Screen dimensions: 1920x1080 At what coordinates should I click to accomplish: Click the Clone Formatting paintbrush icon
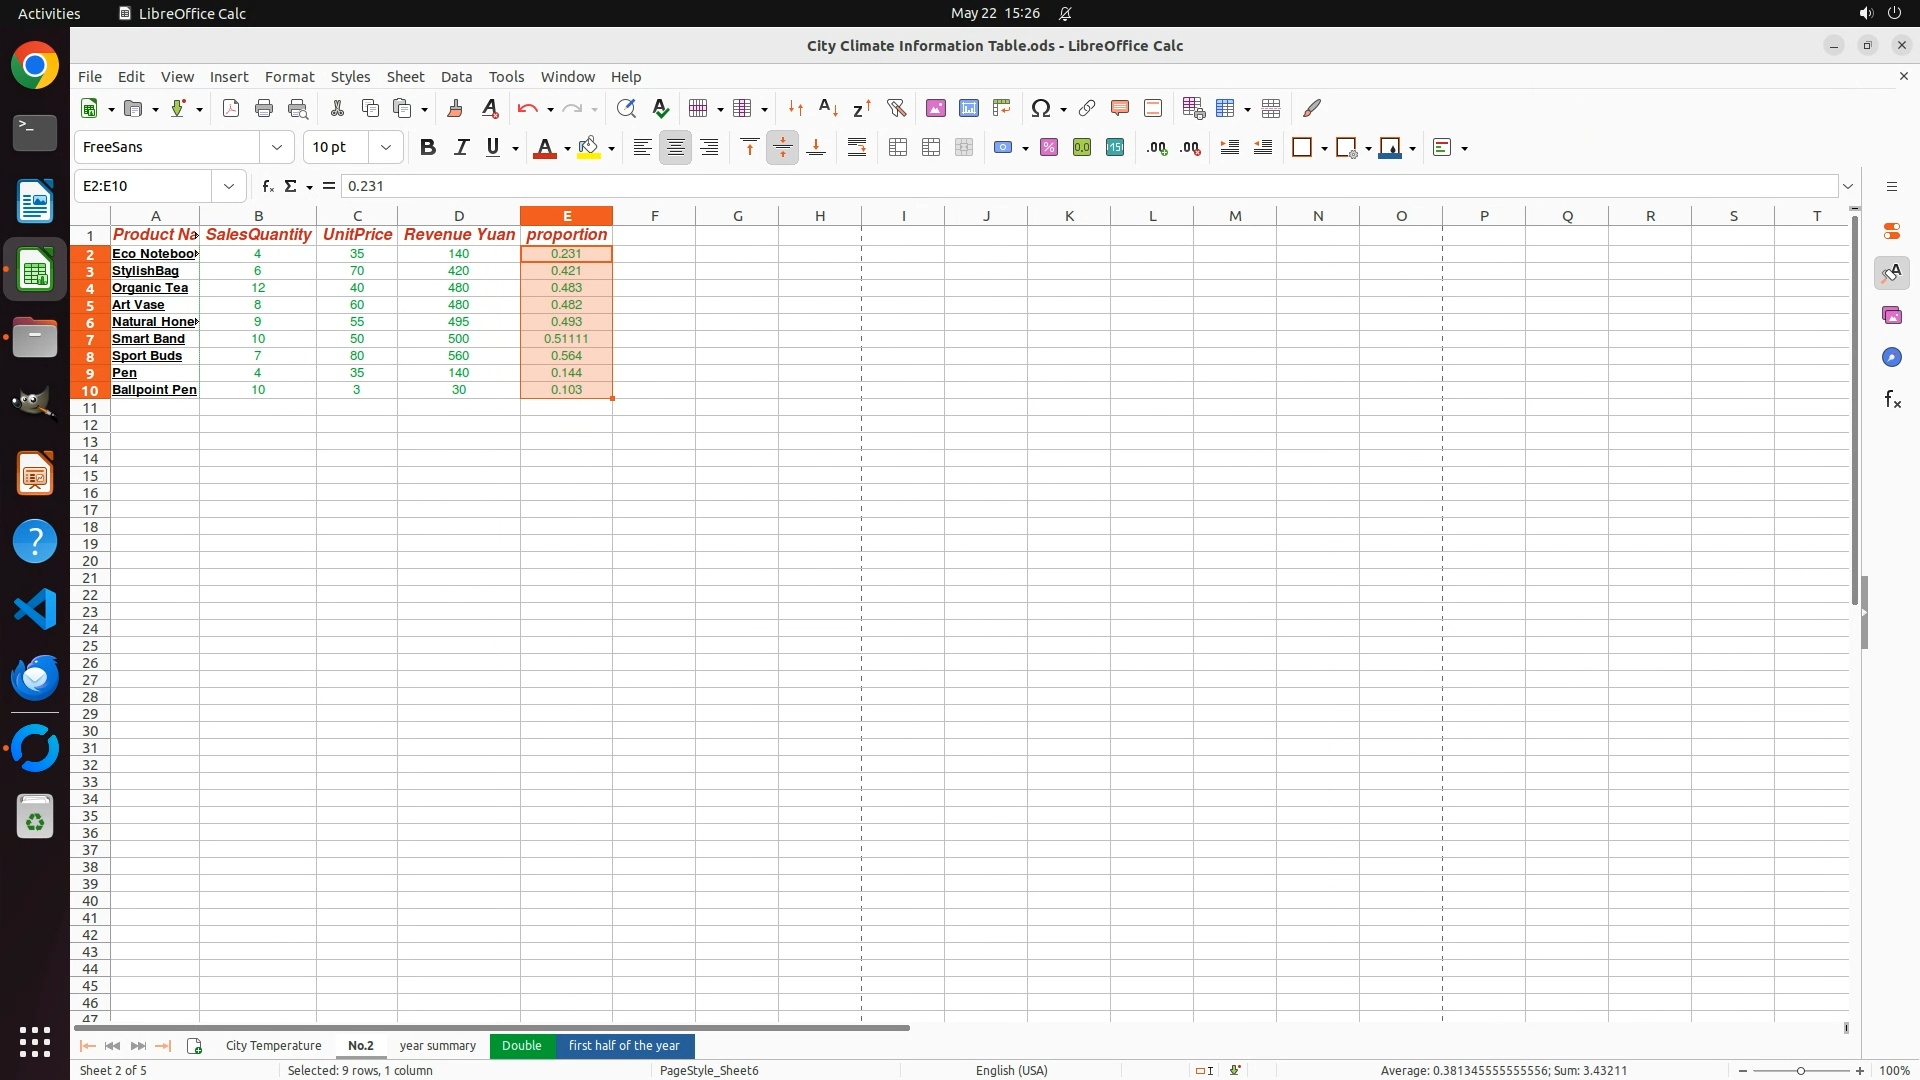click(455, 108)
